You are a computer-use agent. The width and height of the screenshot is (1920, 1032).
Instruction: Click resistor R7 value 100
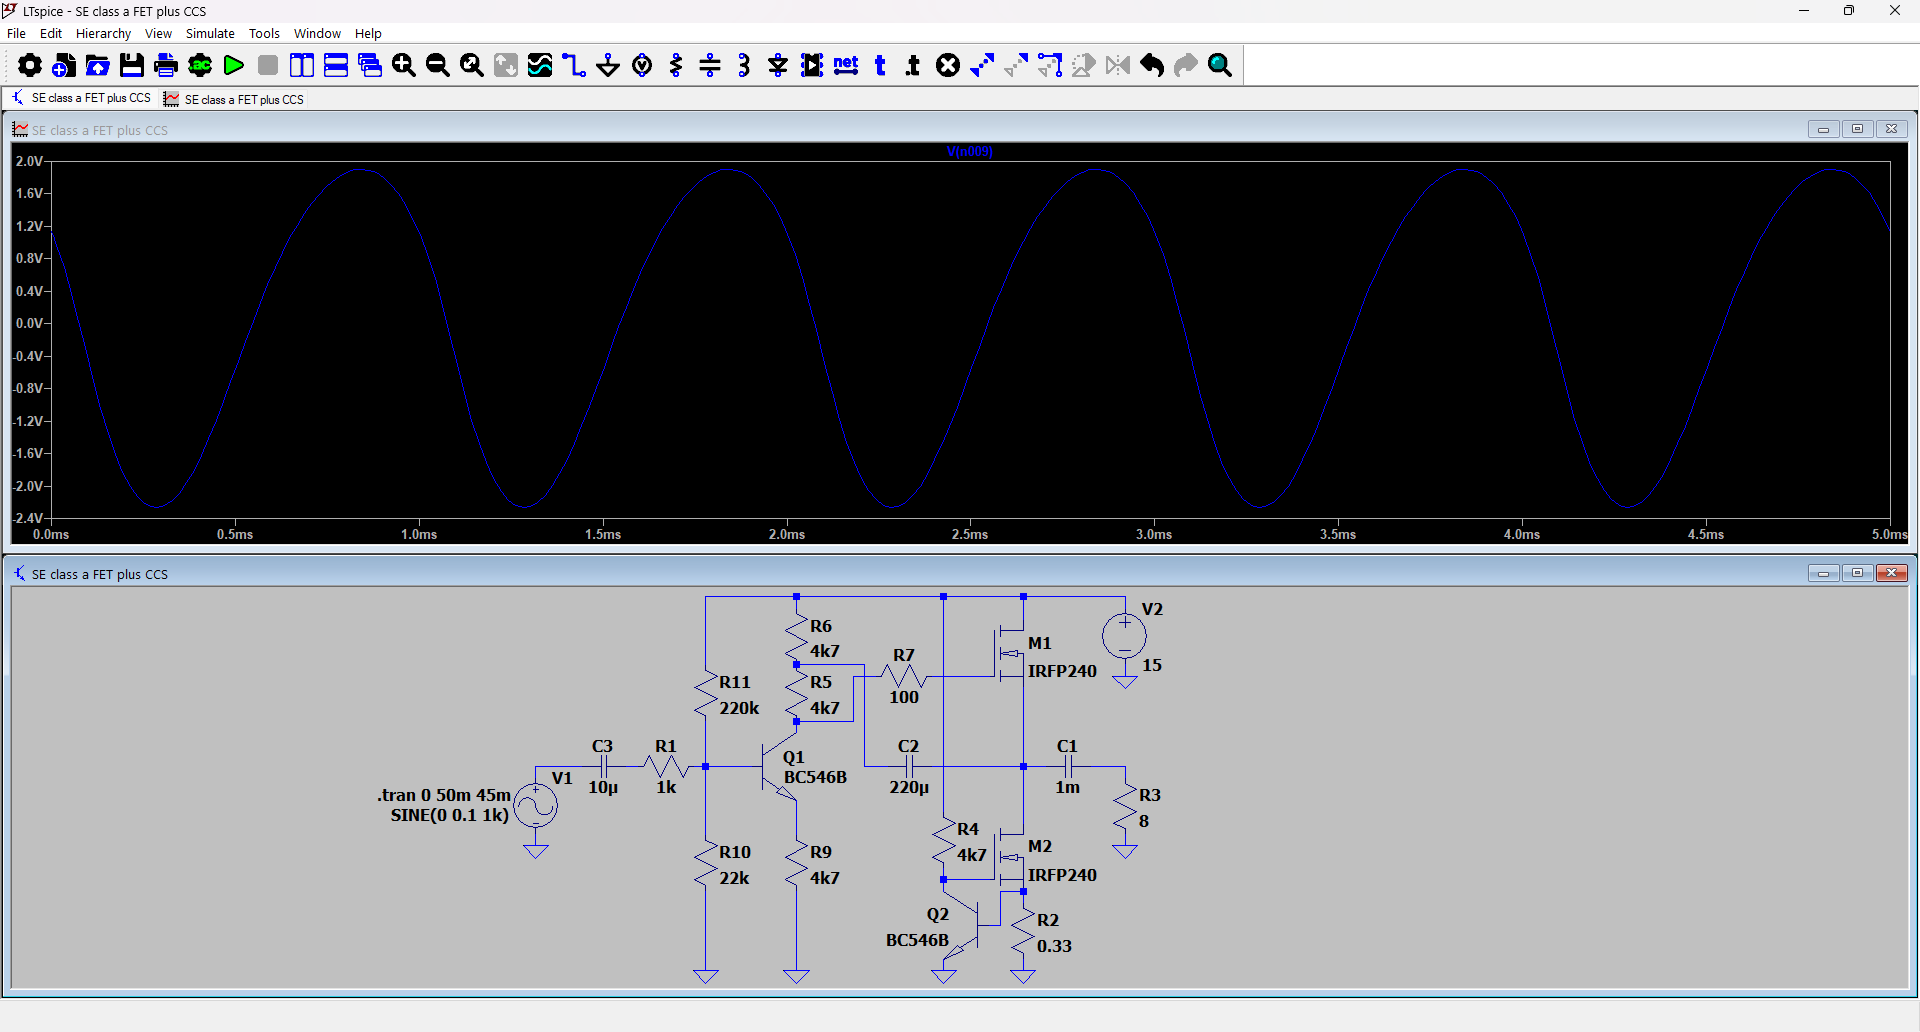click(x=904, y=697)
